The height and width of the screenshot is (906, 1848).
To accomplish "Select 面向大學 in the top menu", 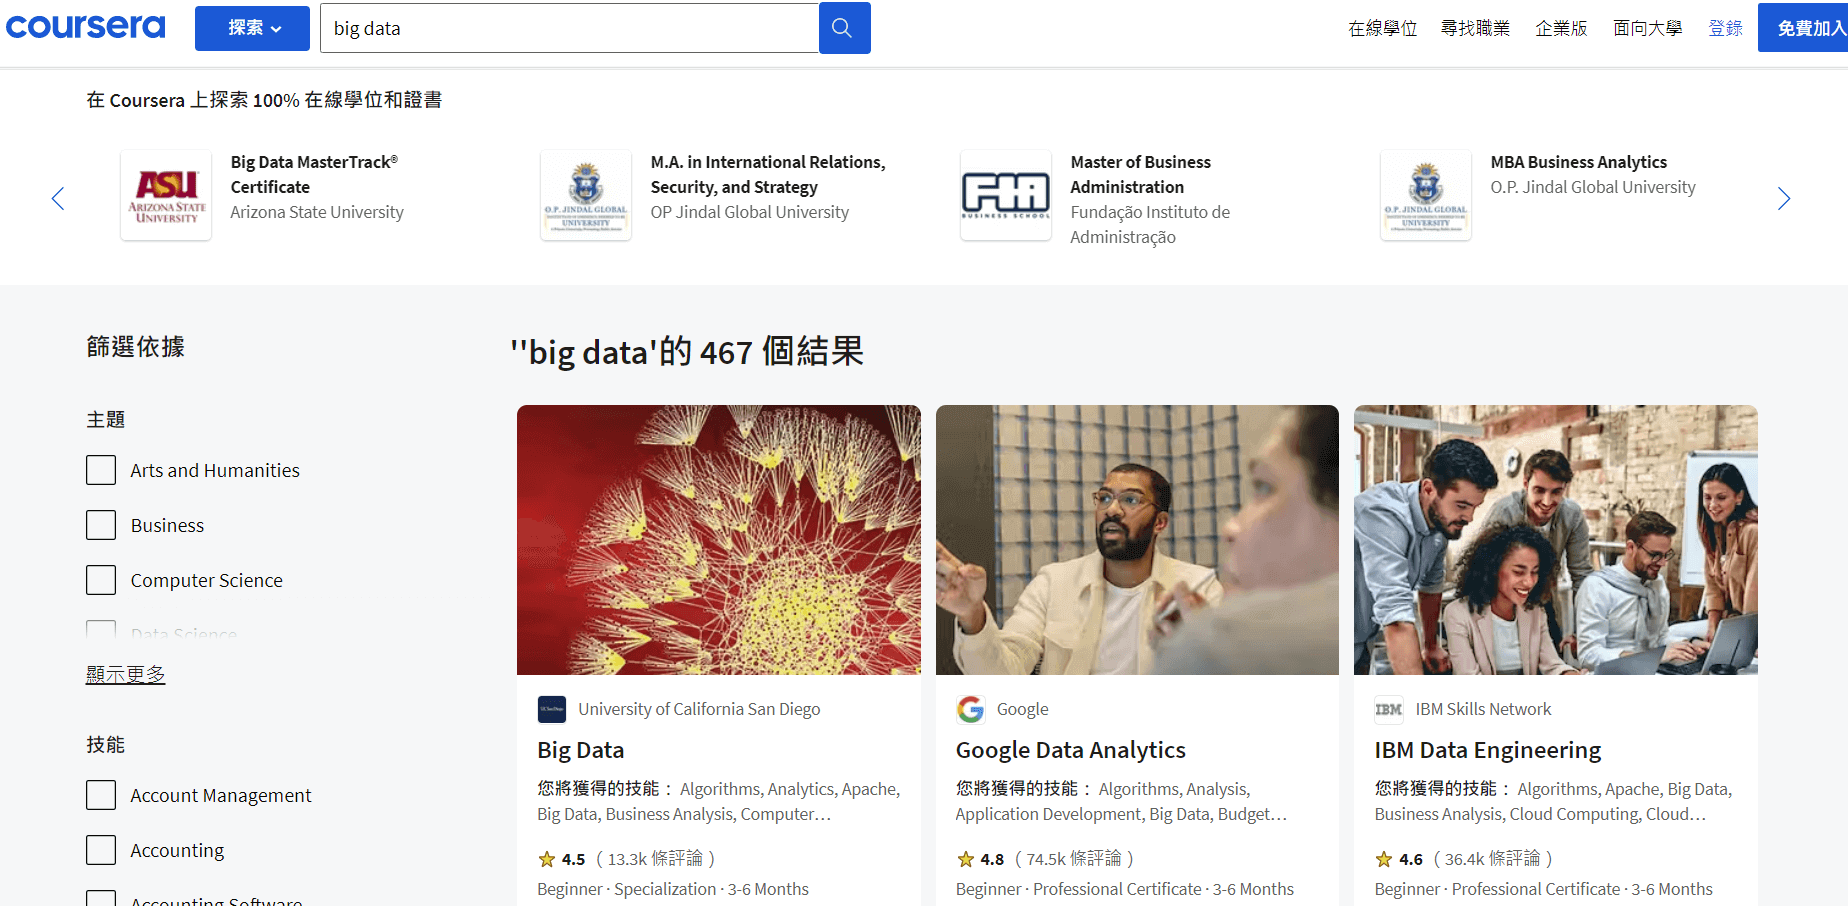I will (1648, 28).
